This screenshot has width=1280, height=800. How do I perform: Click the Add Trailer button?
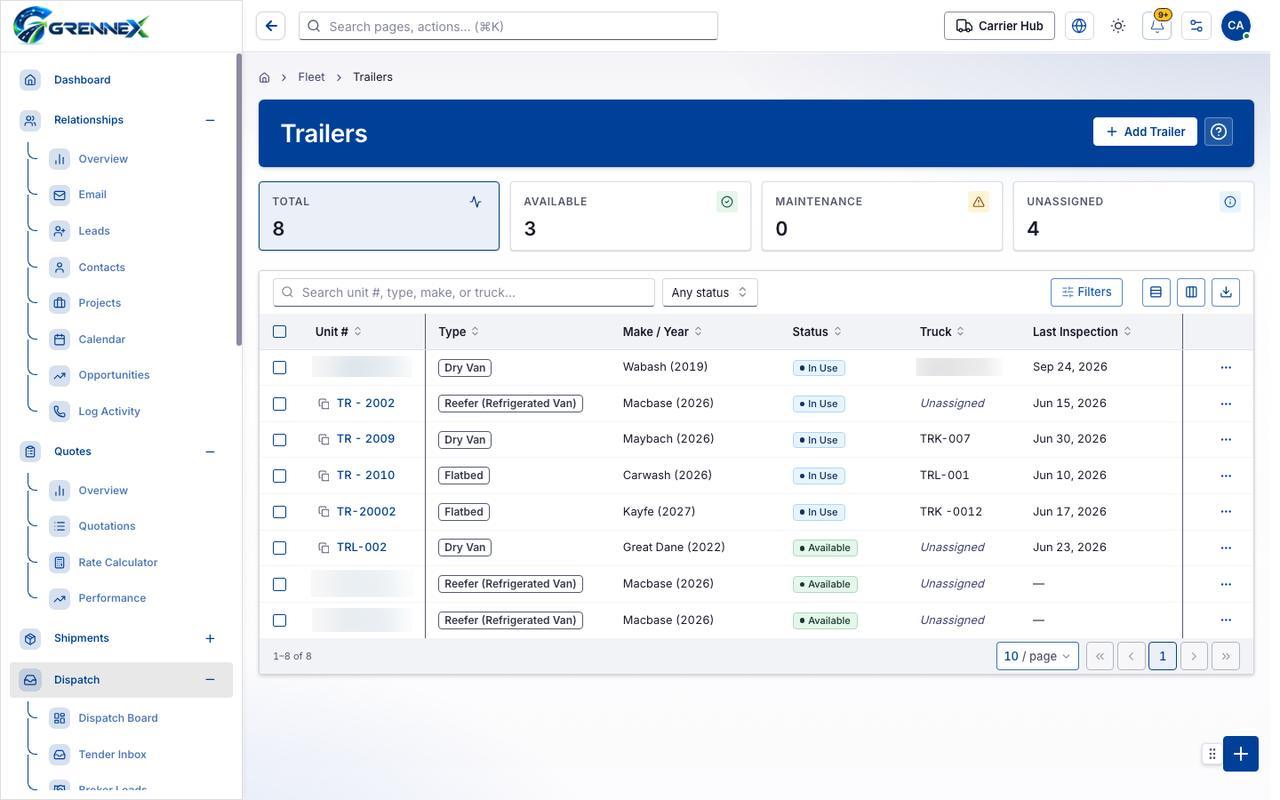click(1145, 132)
